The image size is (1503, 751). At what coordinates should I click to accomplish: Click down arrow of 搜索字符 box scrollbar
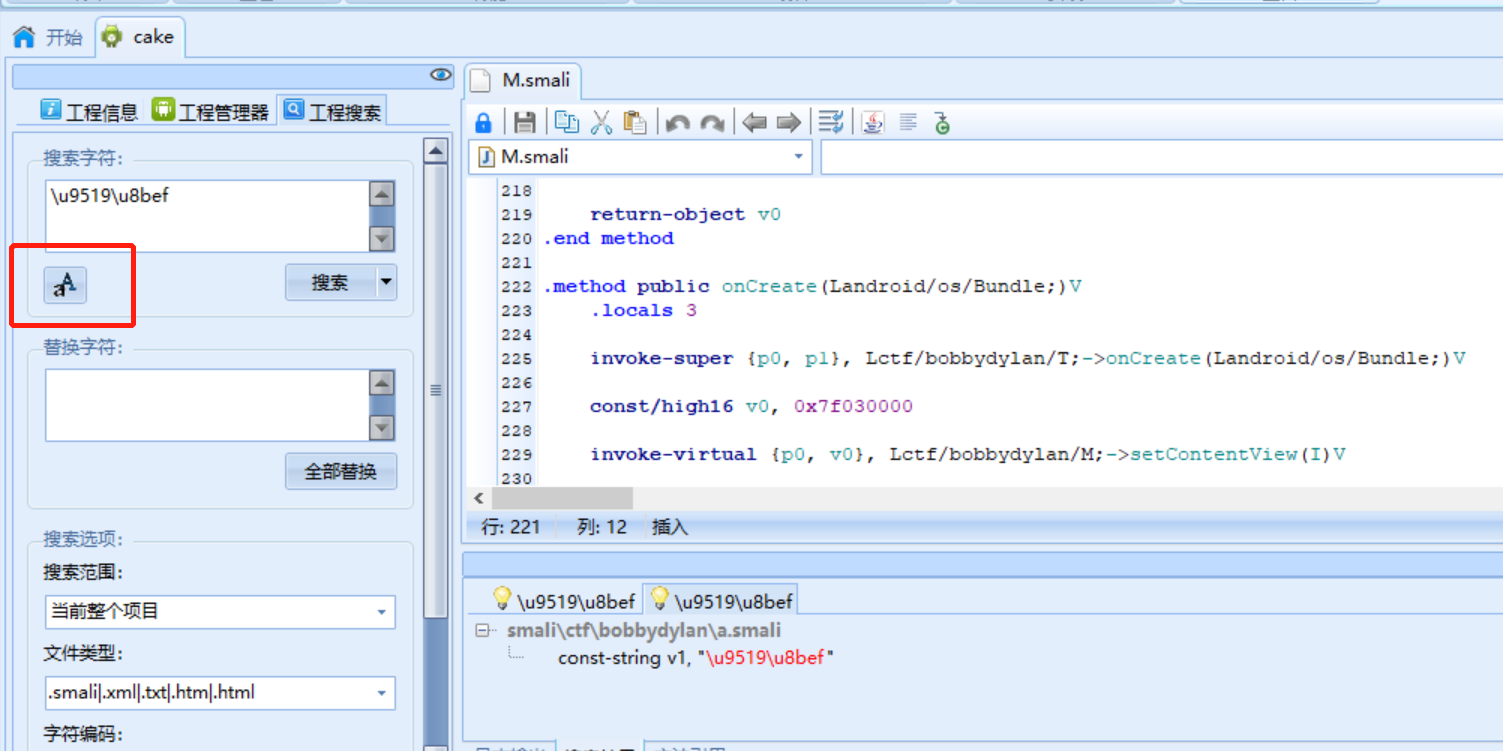[x=382, y=239]
